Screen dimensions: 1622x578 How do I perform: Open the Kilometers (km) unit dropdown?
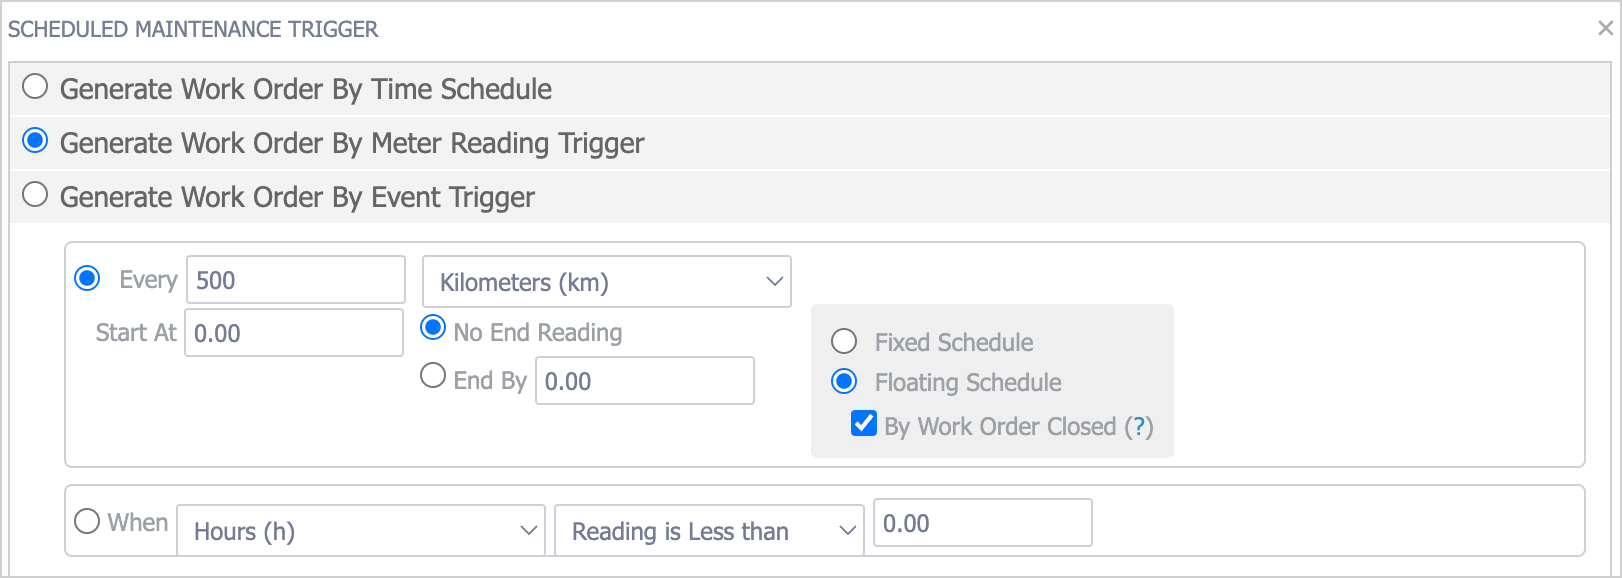tap(606, 282)
